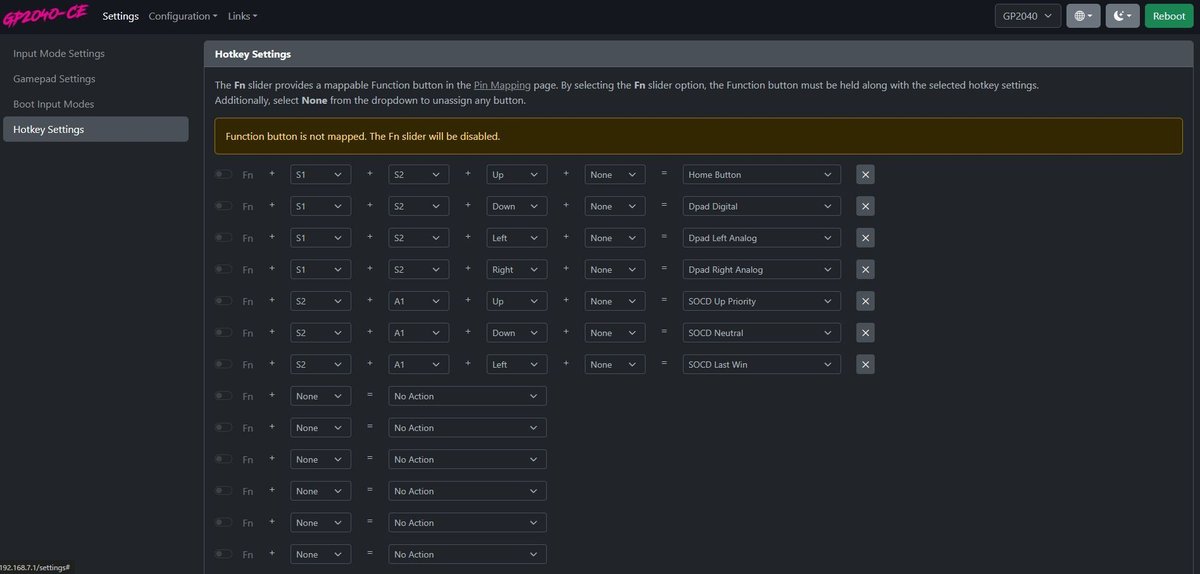Image resolution: width=1200 pixels, height=574 pixels.
Task: Open the Links menu
Action: click(x=242, y=16)
